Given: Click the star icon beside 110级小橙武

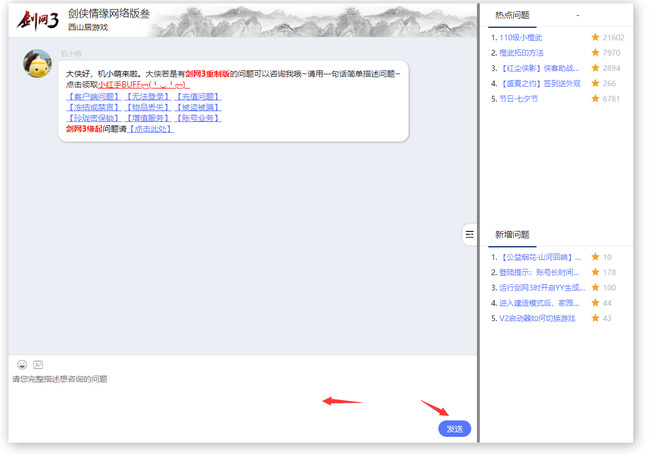Looking at the screenshot, I should 595,38.
